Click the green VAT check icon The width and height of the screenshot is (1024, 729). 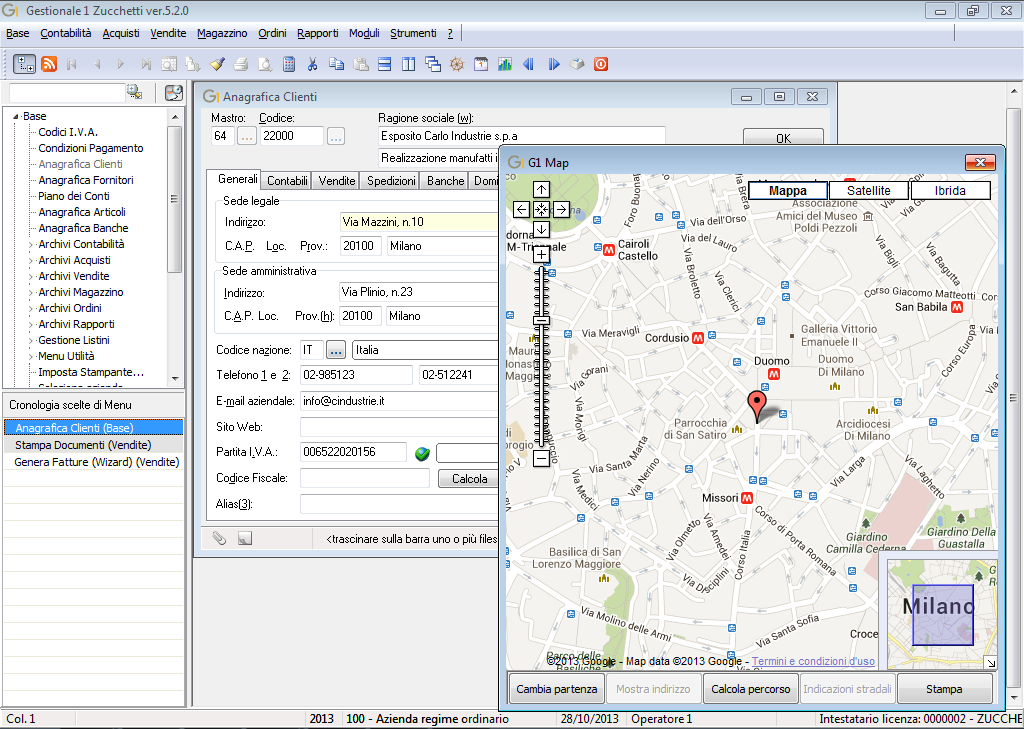423,454
